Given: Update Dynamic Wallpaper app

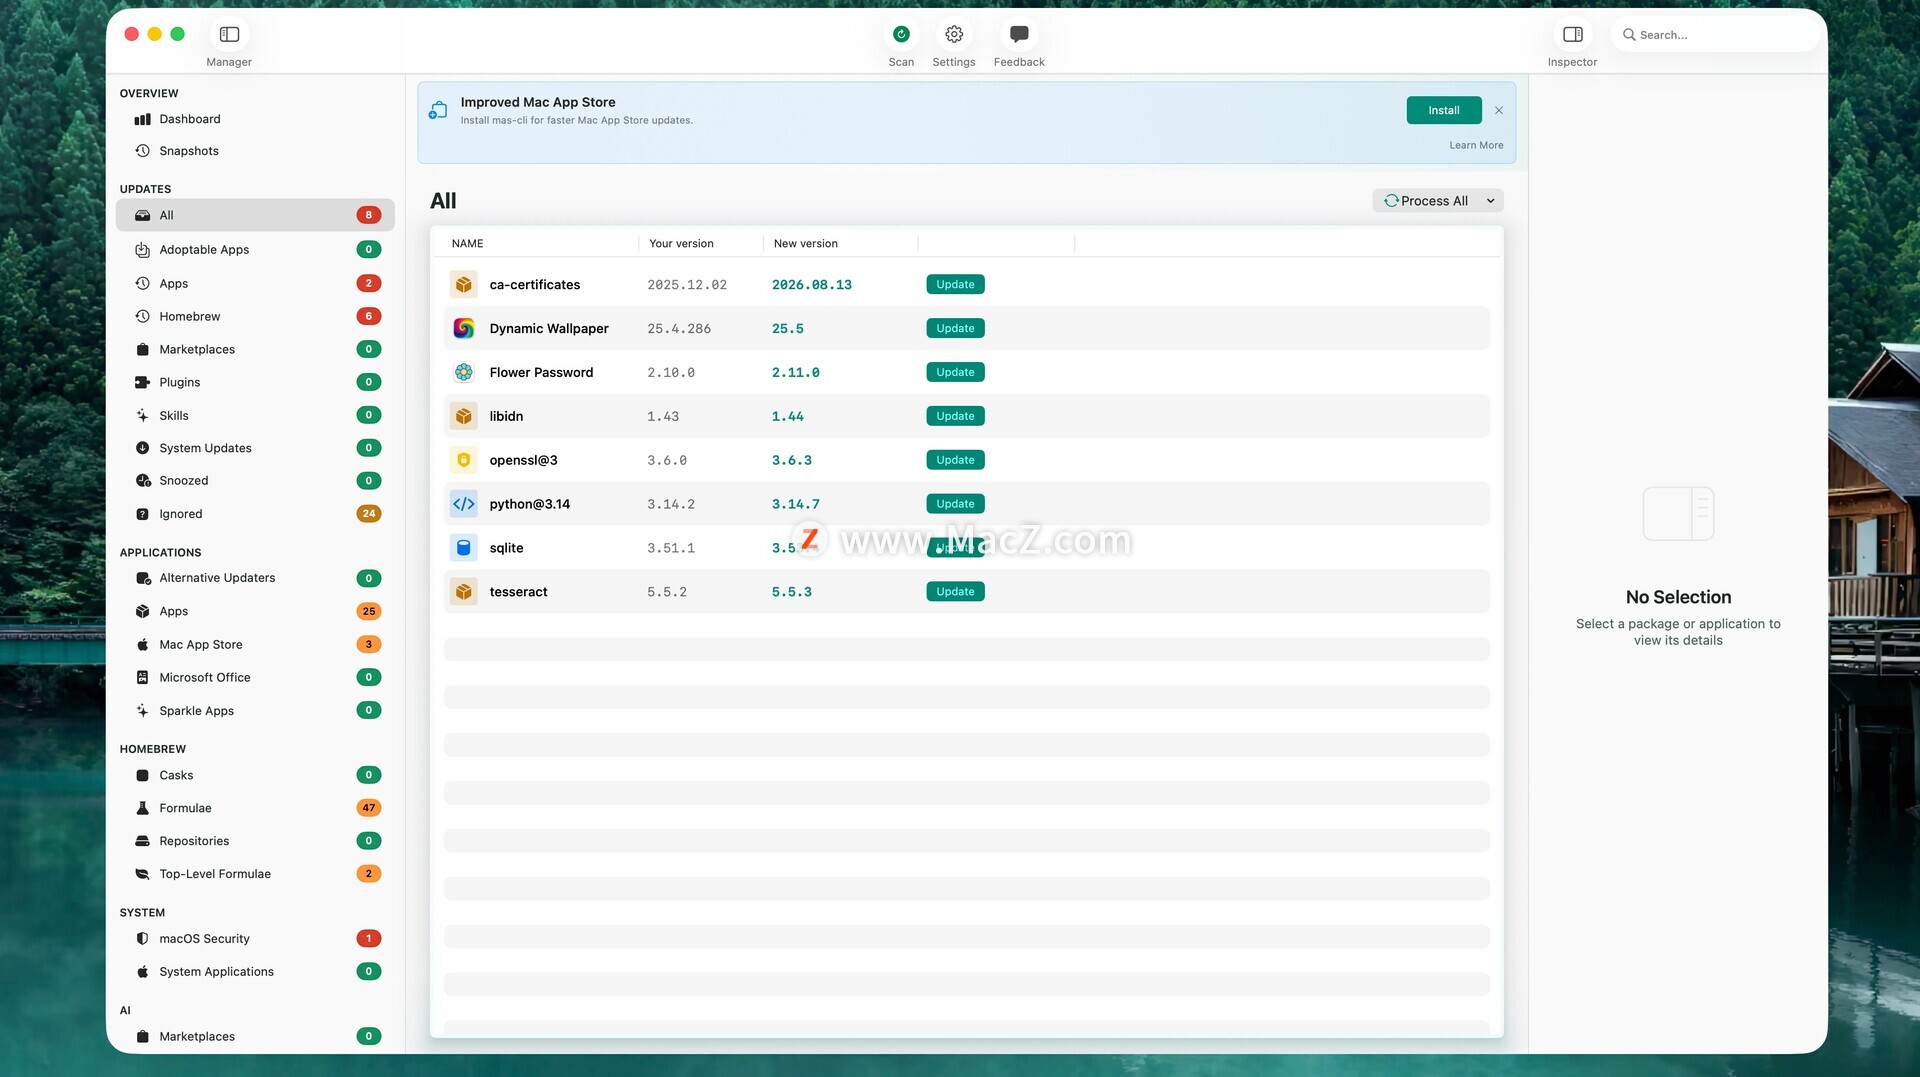Looking at the screenshot, I should (955, 329).
